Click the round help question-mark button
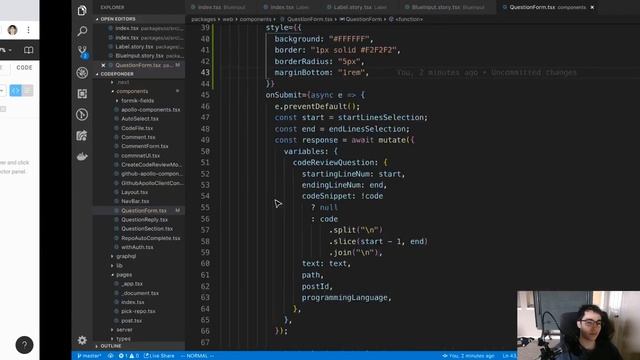 point(24,345)
